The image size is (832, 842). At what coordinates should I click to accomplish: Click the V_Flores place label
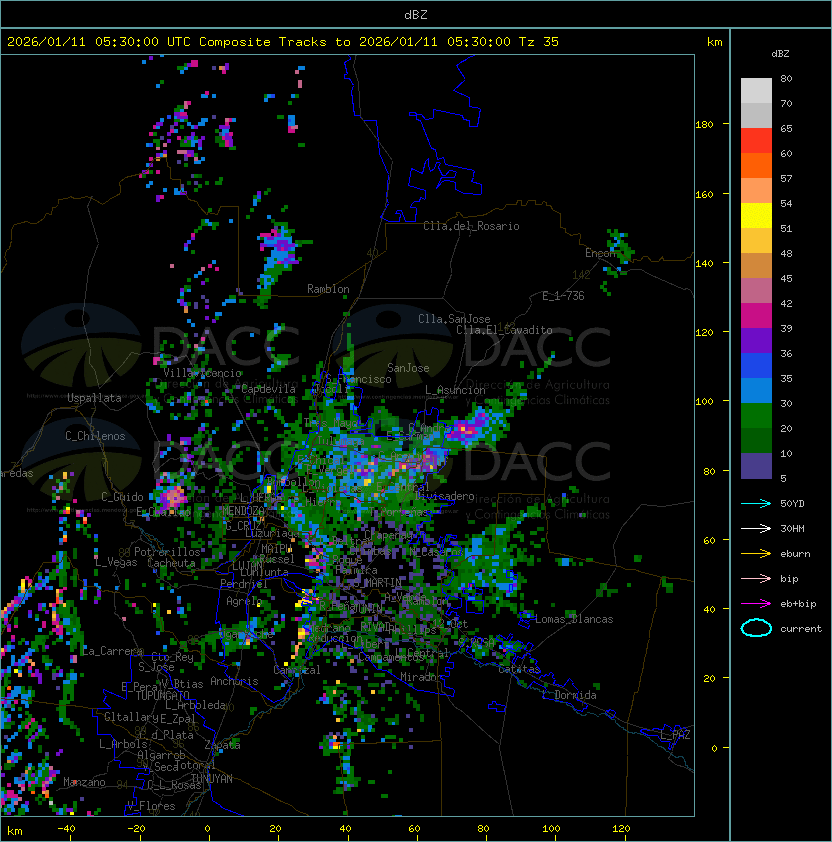click(151, 806)
